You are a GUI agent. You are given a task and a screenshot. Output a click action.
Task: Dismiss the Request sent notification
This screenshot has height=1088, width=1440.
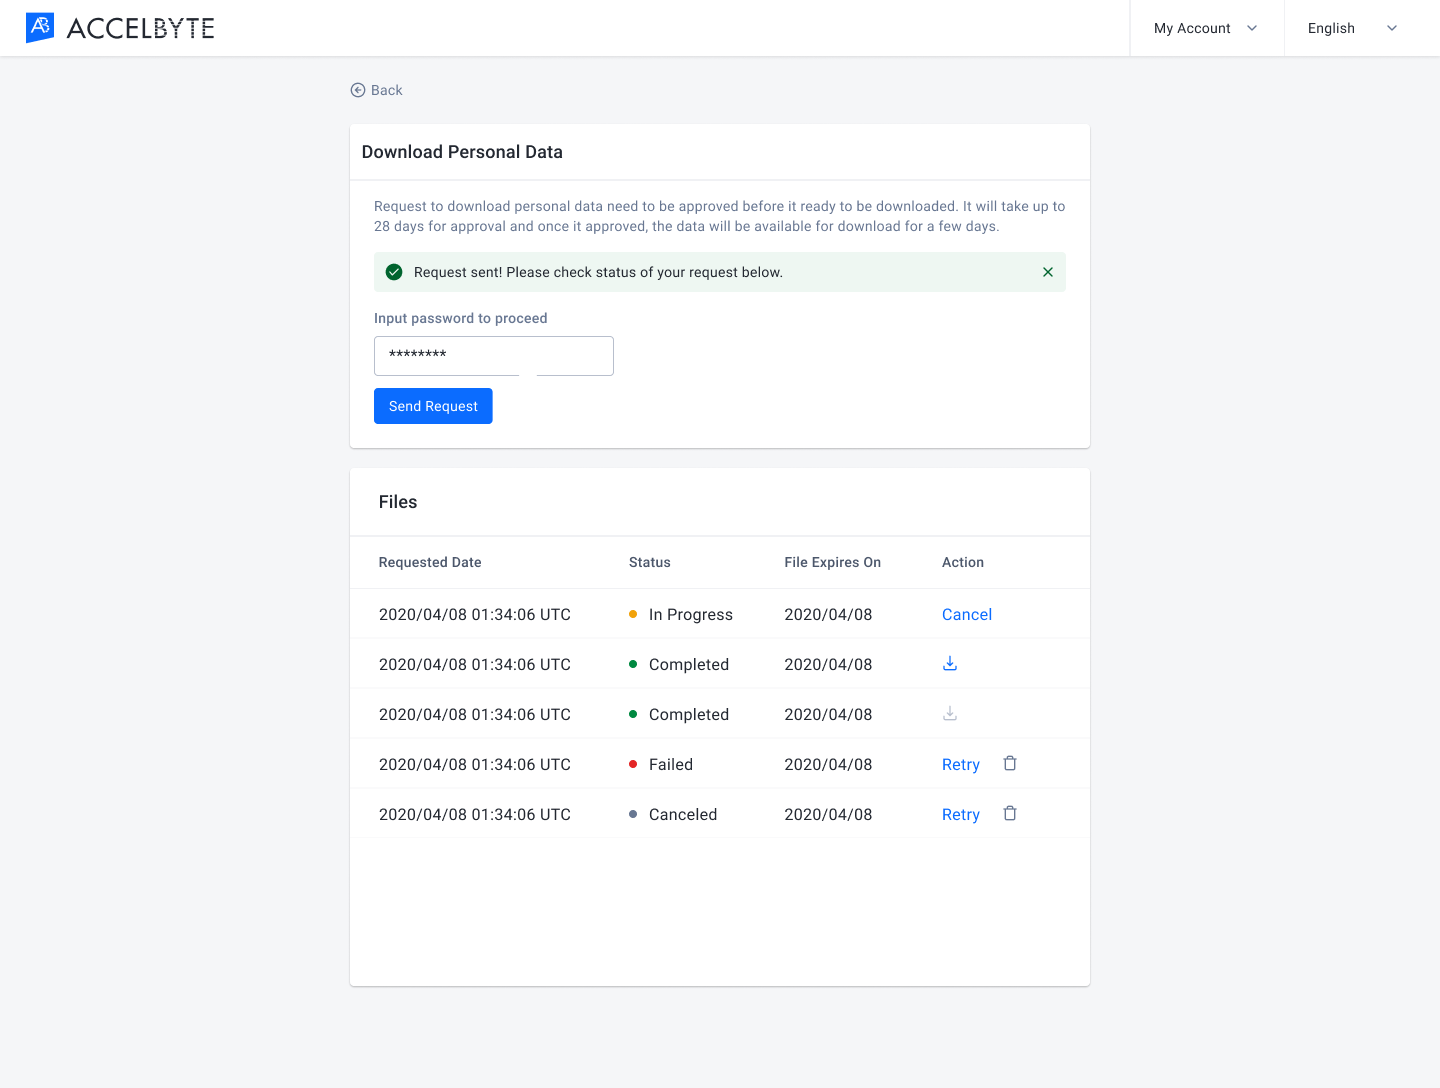1048,272
